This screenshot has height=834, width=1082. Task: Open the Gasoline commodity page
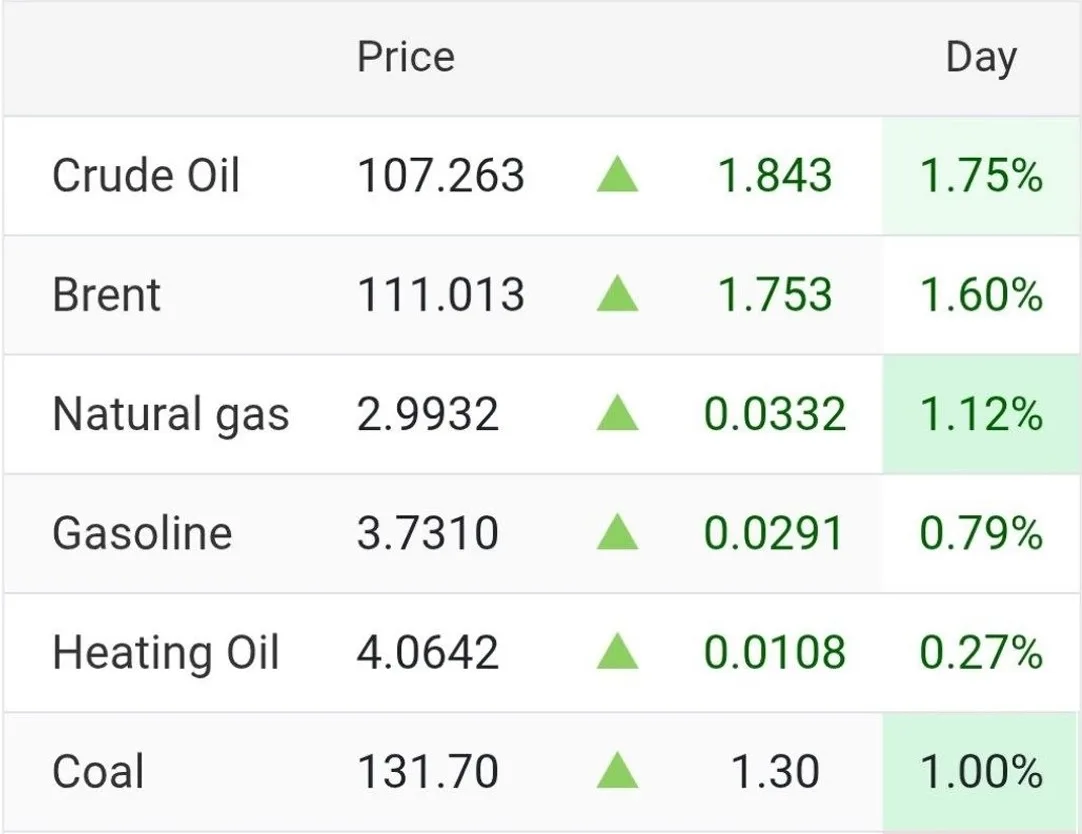click(142, 533)
